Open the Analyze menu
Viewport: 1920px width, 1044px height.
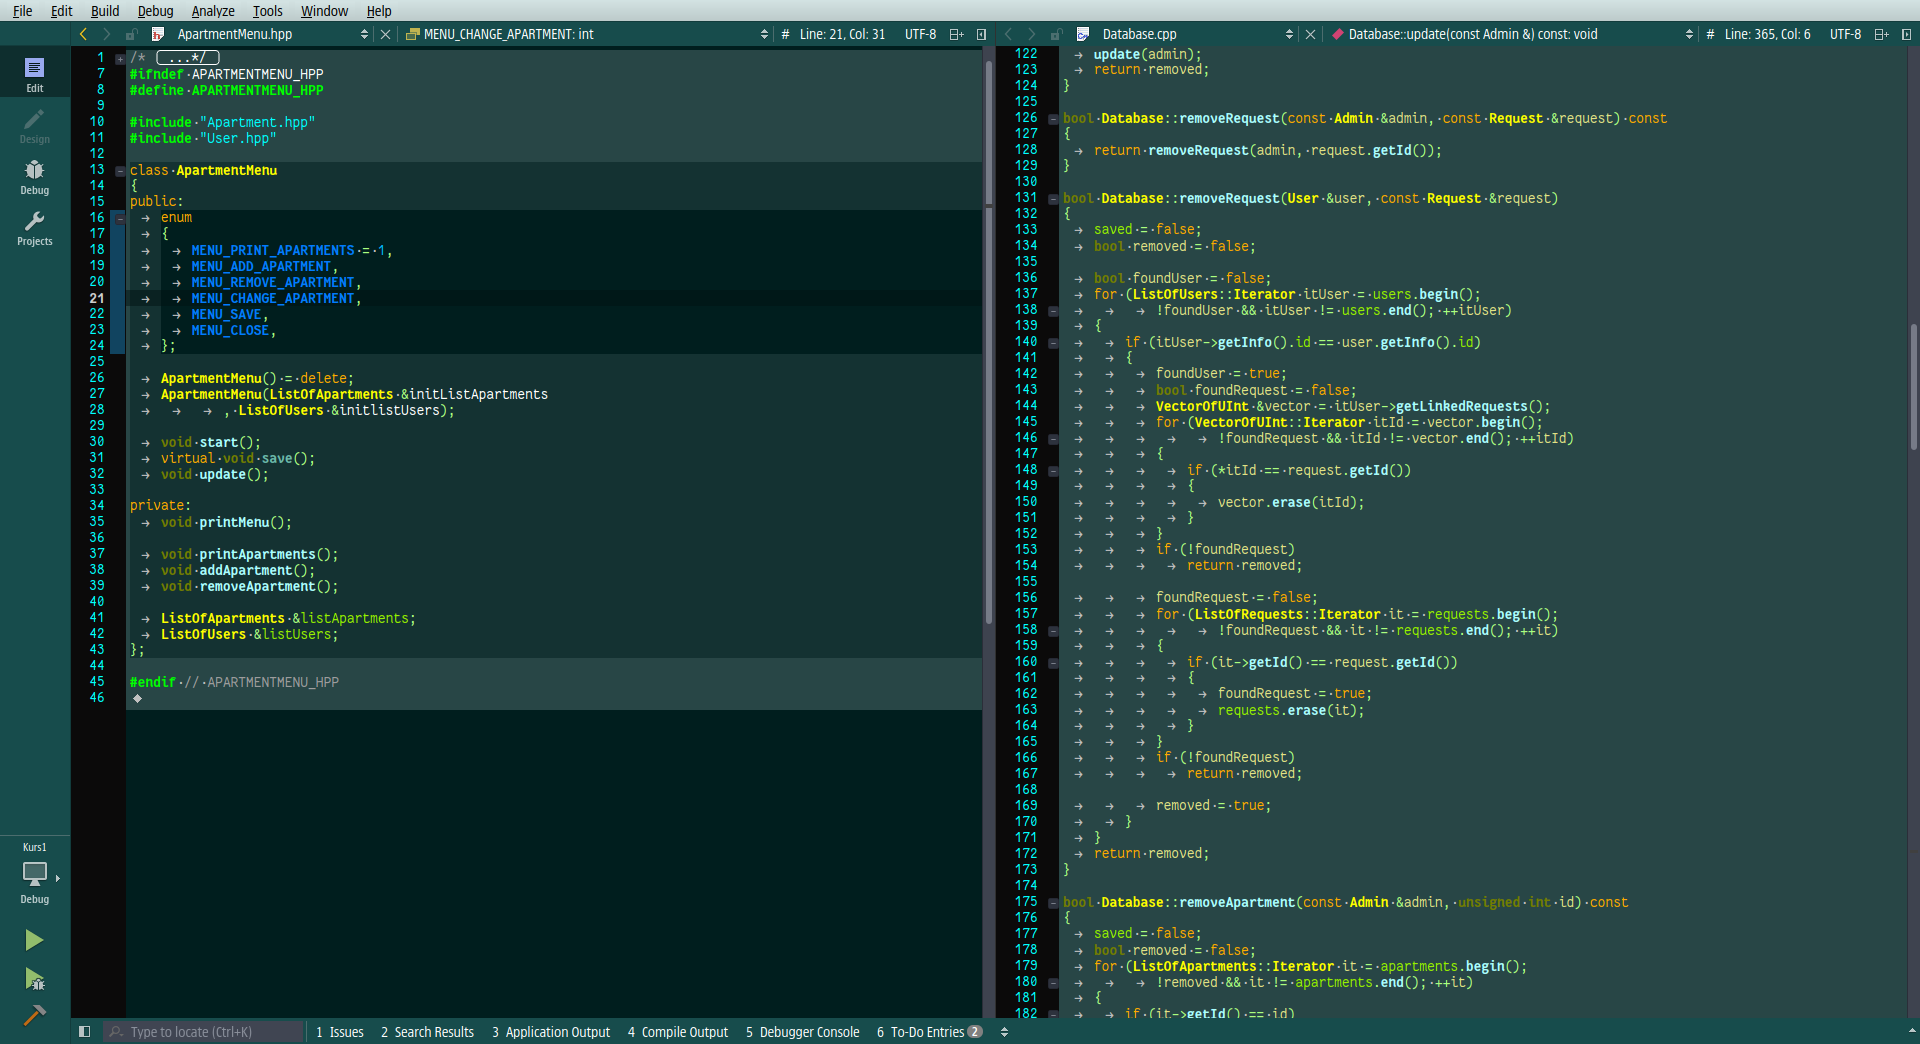pyautogui.click(x=213, y=11)
